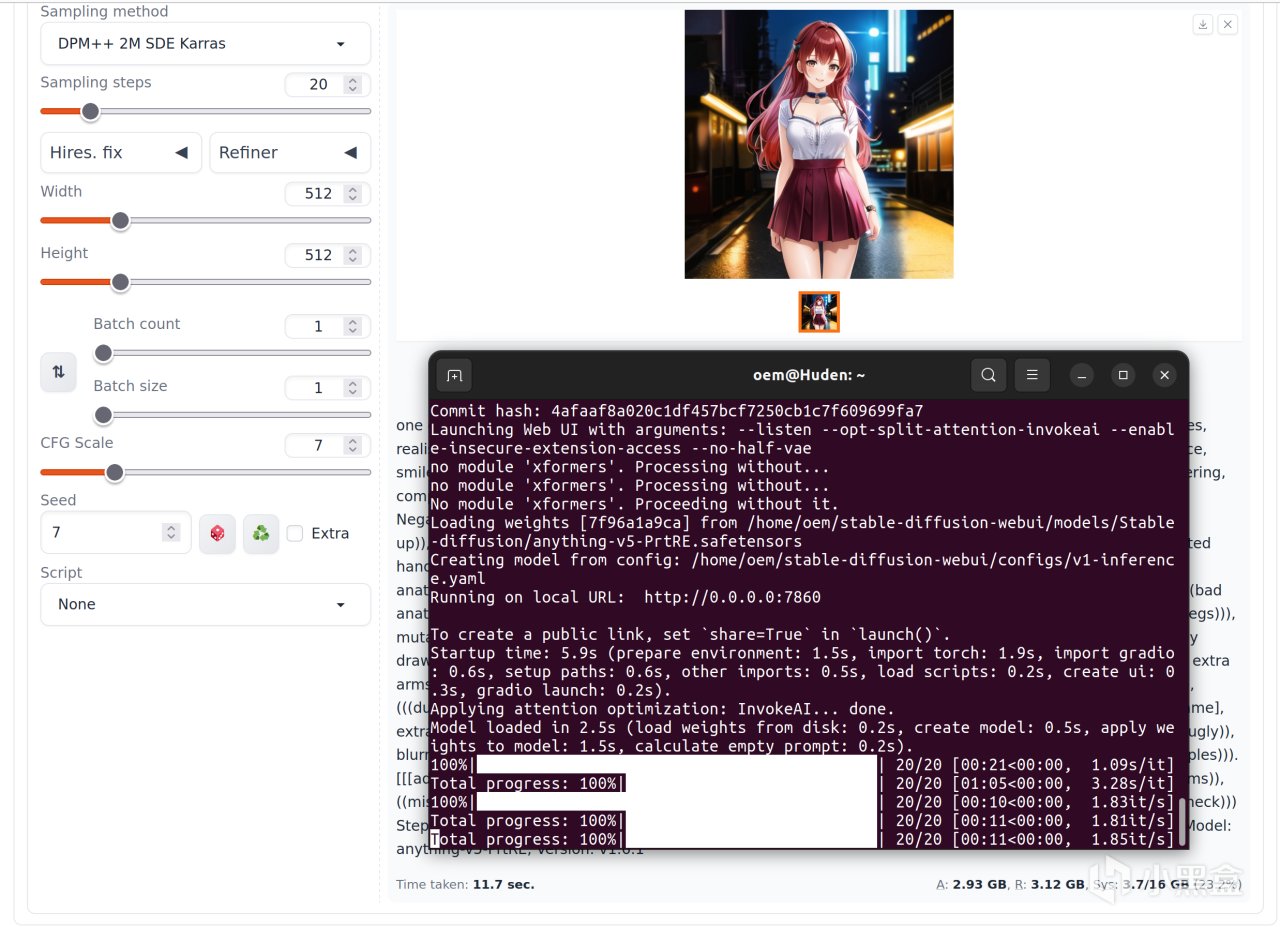Click the terminal title oem@Huden: ~
Image resolution: width=1280 pixels, height=927 pixels.
coord(809,375)
